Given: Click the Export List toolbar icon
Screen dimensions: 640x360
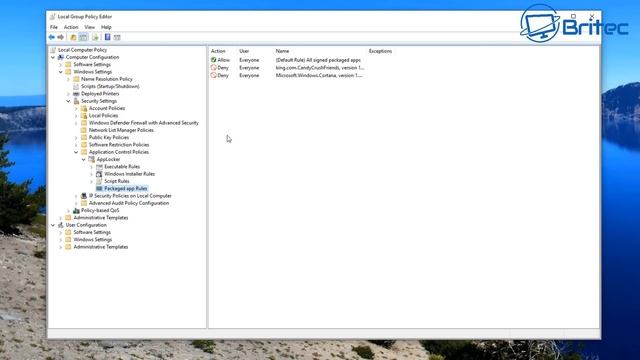Looking at the screenshot, I should pyautogui.click(x=96, y=37).
